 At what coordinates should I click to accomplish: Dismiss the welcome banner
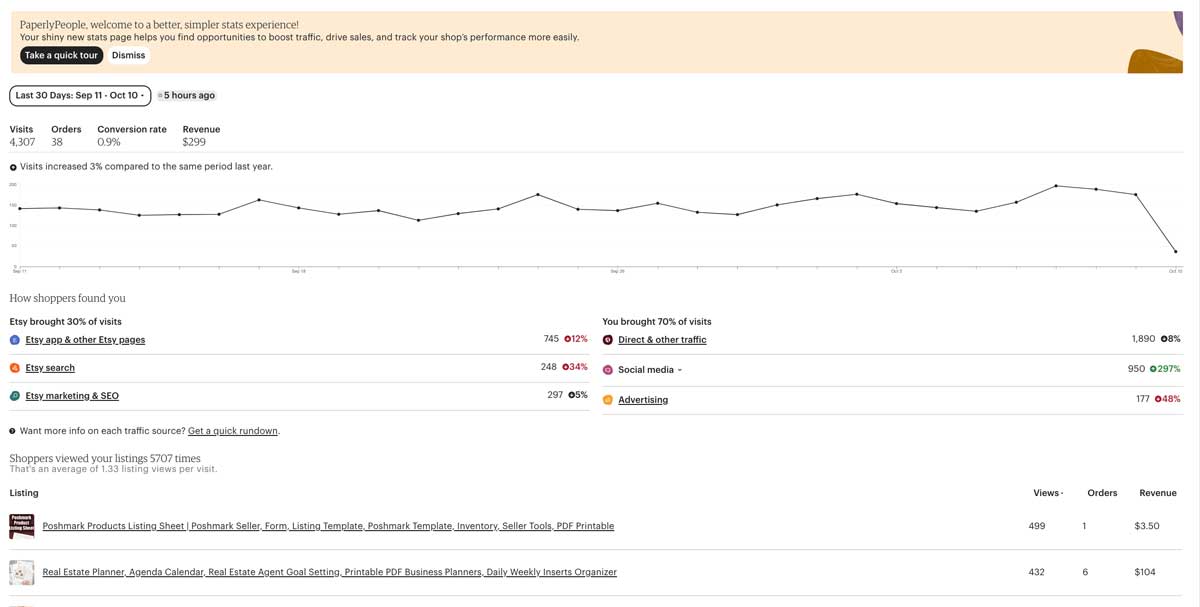(128, 55)
